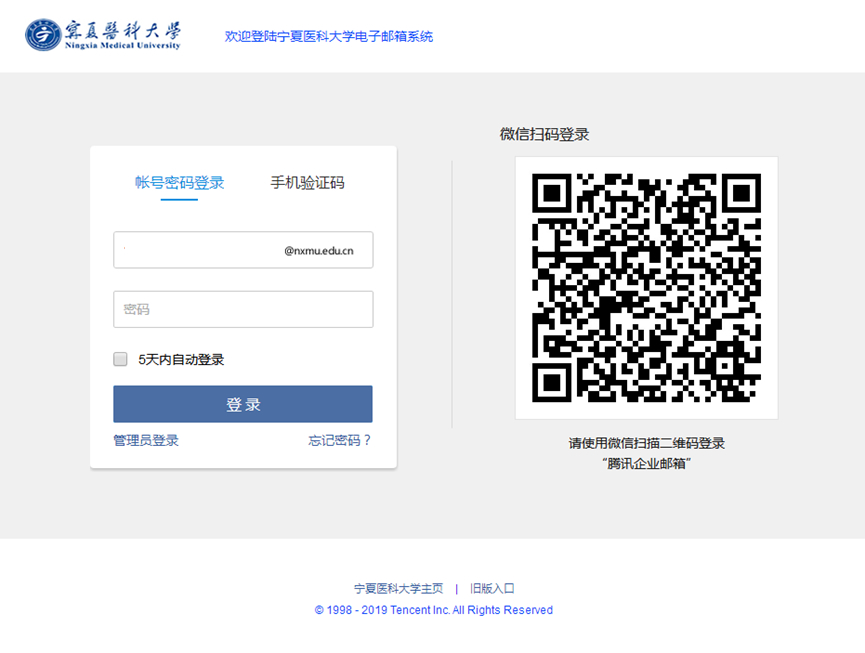Click the Ningxia Medical University logo
This screenshot has width=865, height=653.
point(103,35)
